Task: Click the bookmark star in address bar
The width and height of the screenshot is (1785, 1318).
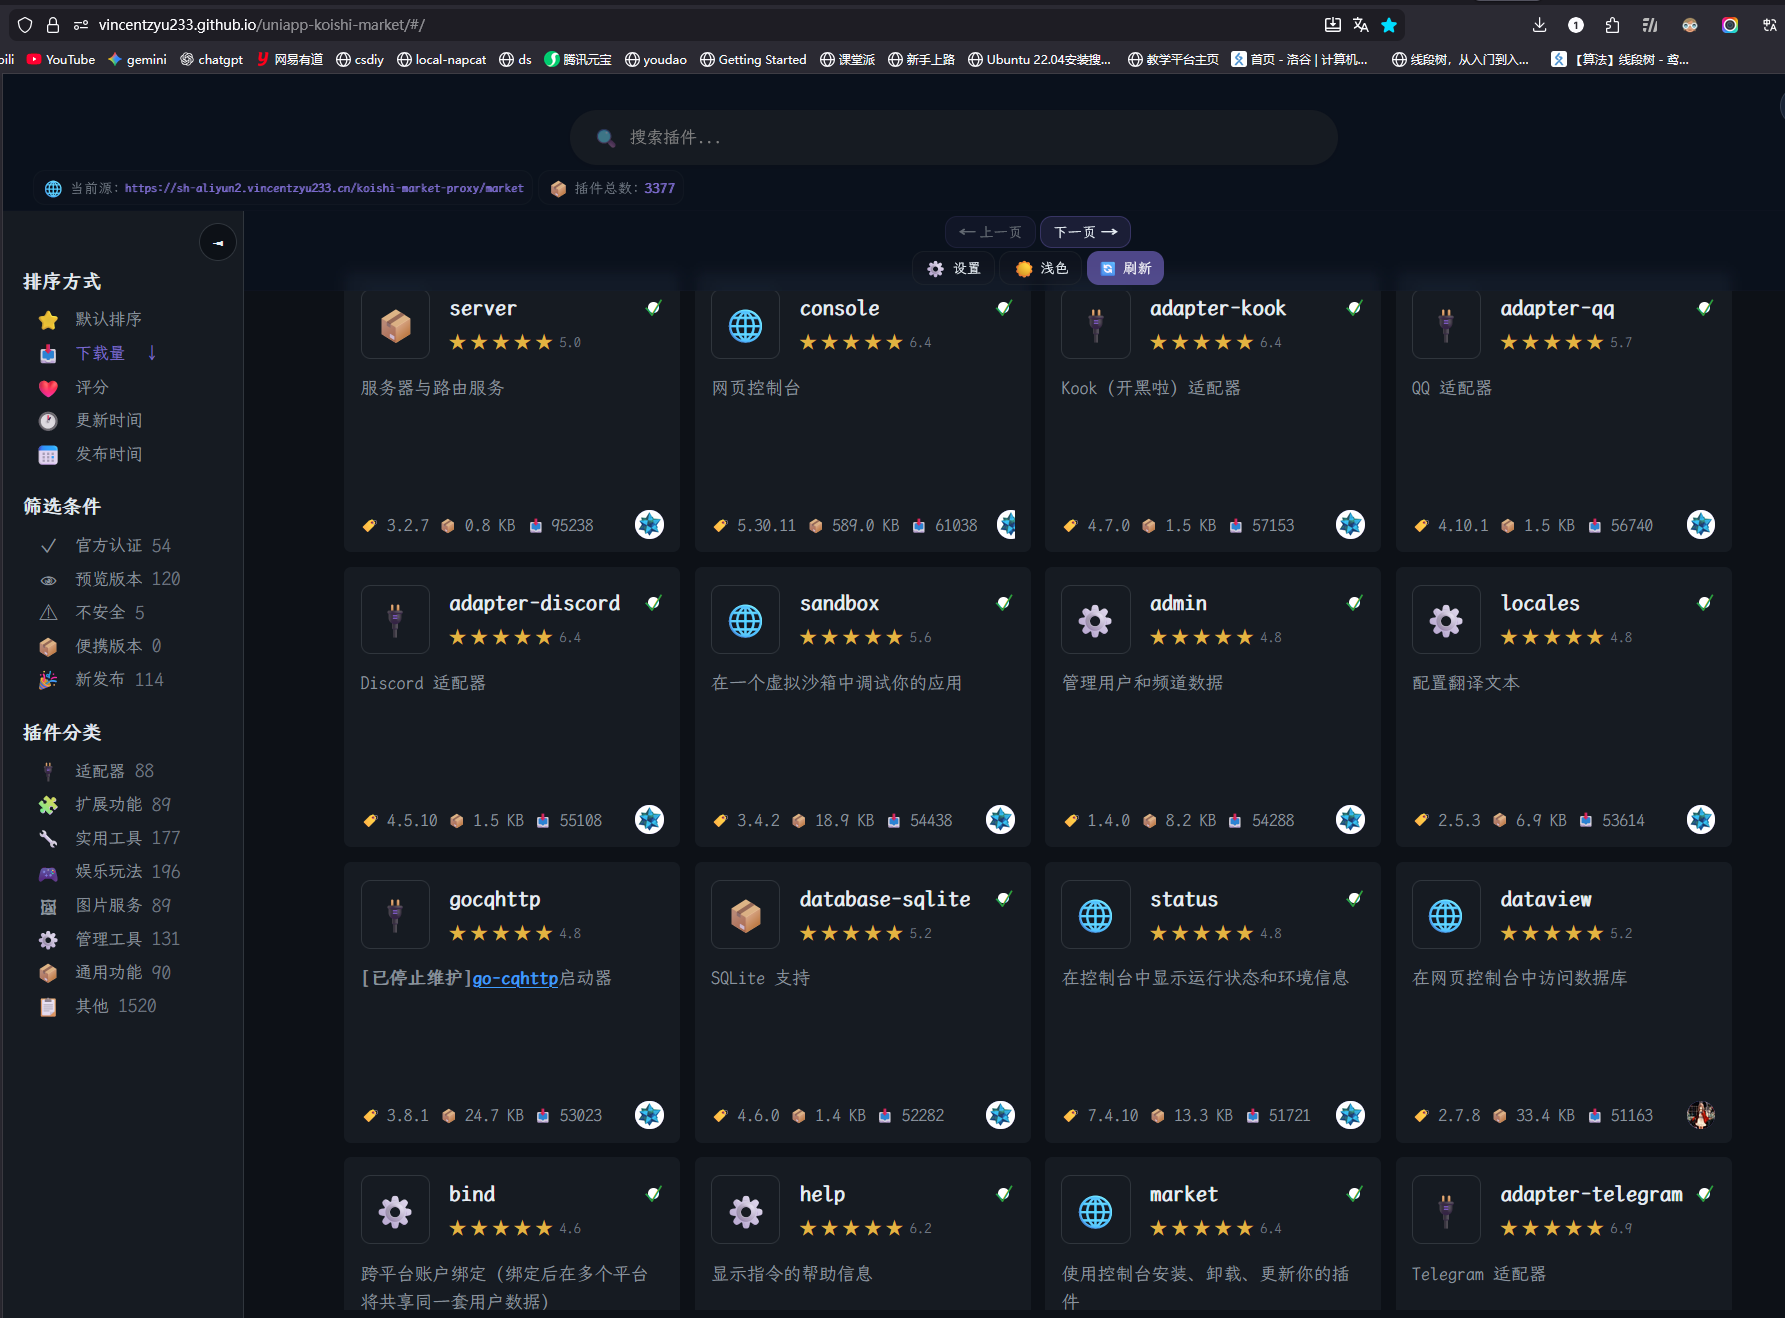Action: click(x=1389, y=25)
